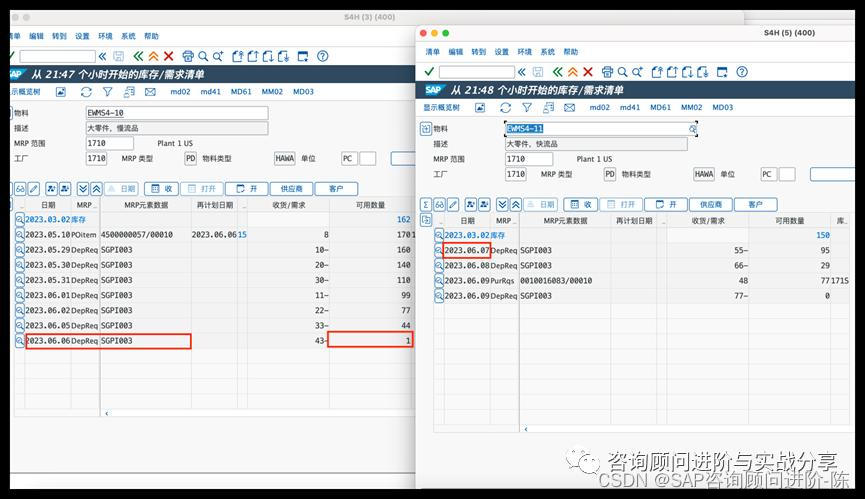Screen dimensions: 865x499
Task: Click the orange Exit arrow in S4H (5) window
Action: 573,72
